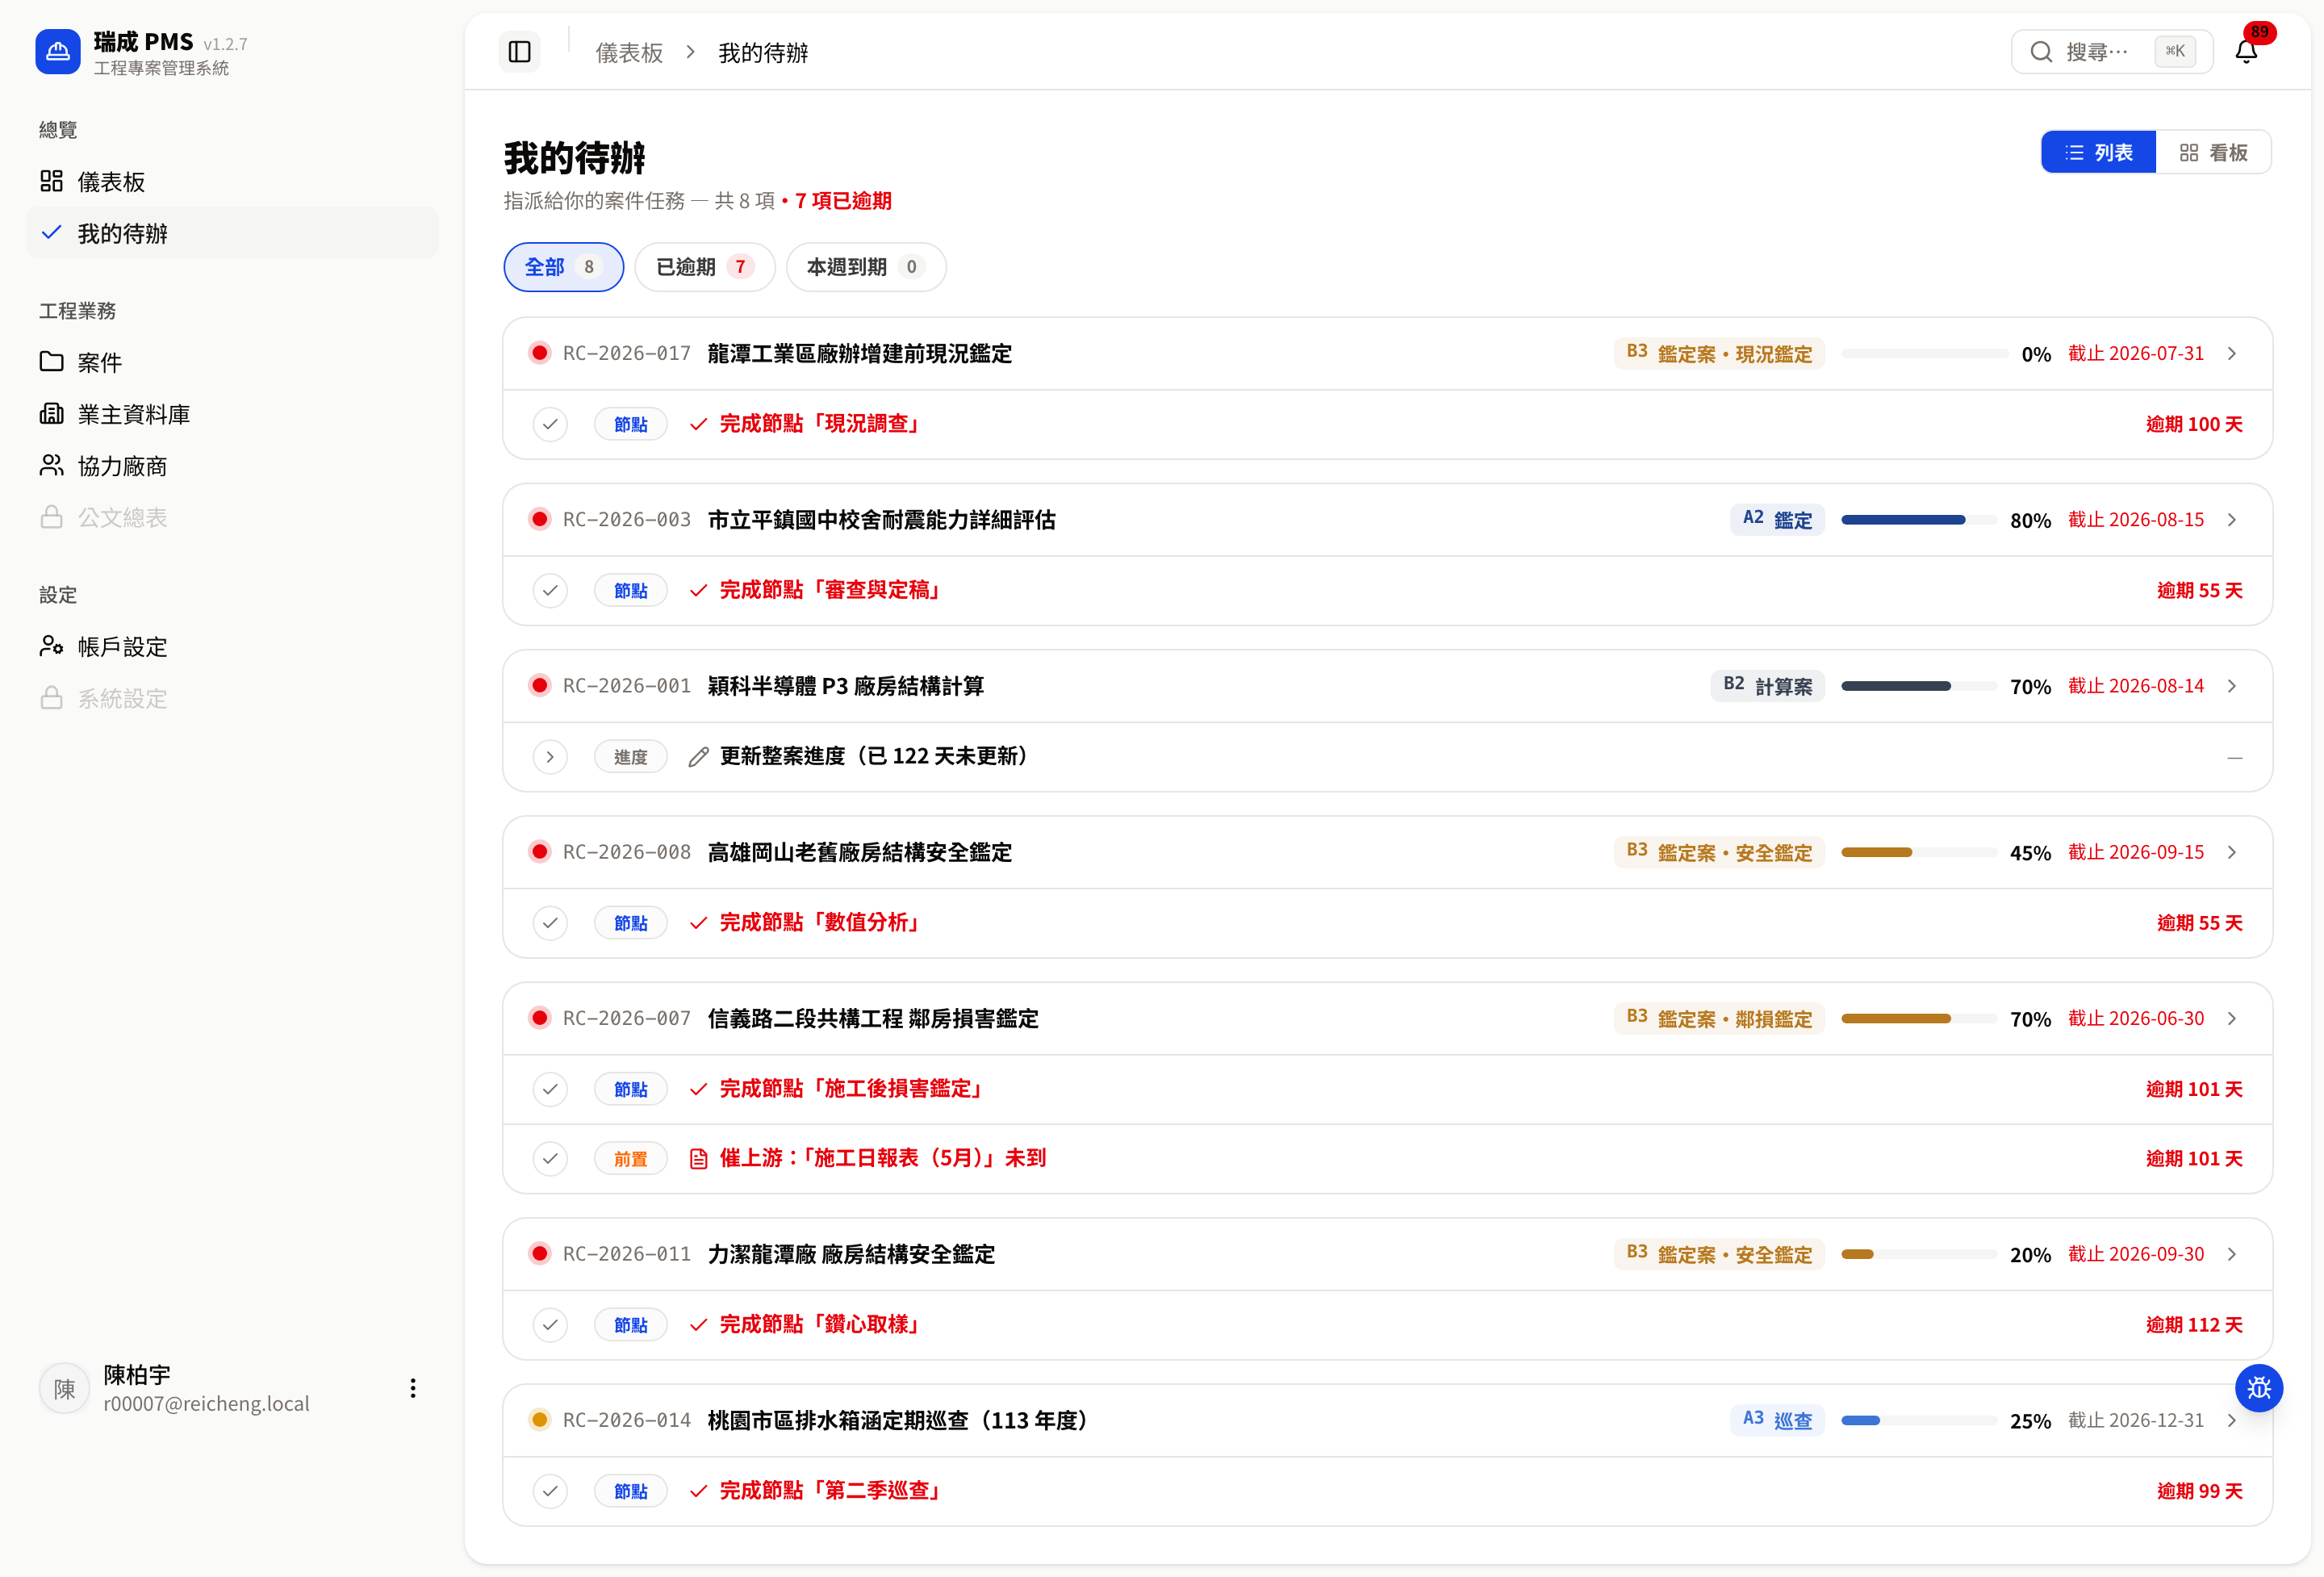Select the 已逾期 7 filter tab

(x=705, y=267)
